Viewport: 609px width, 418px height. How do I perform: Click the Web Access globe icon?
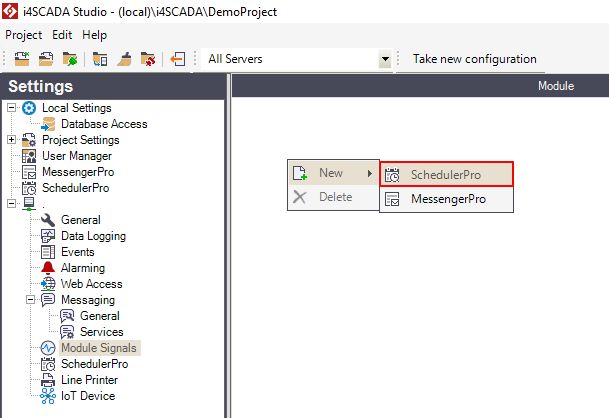[x=48, y=284]
